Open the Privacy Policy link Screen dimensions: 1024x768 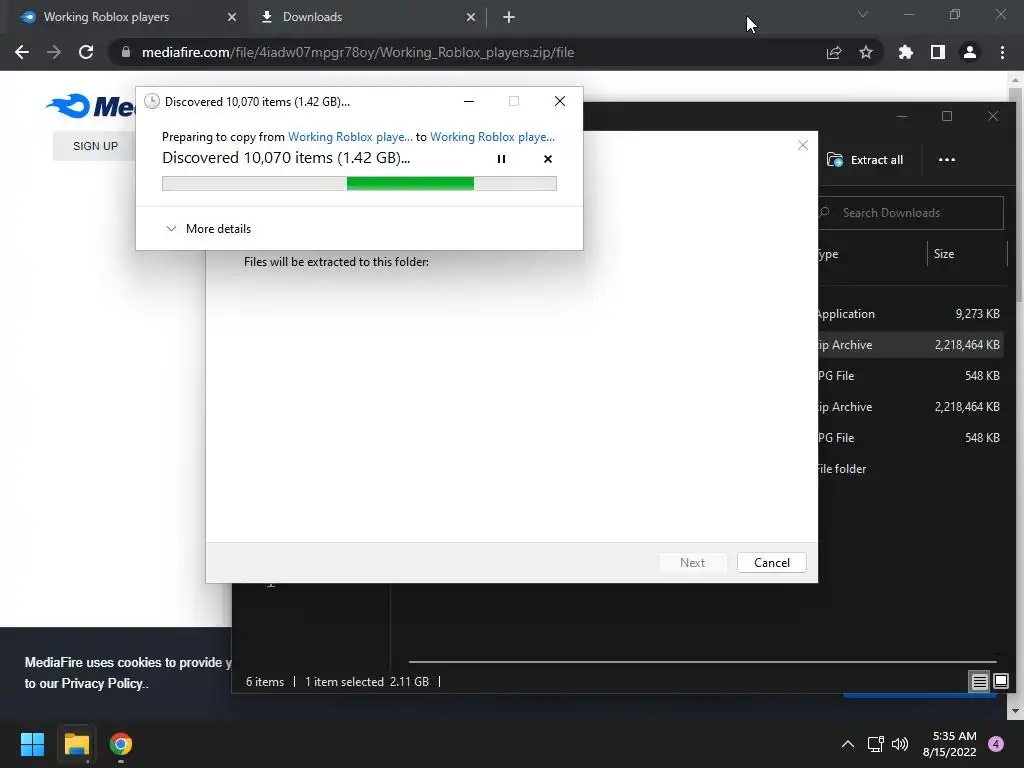point(102,683)
